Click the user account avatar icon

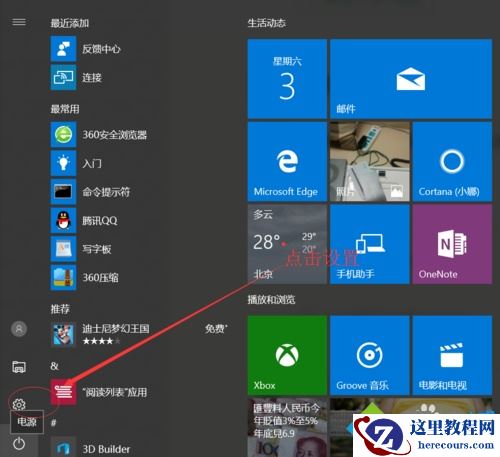(19, 329)
